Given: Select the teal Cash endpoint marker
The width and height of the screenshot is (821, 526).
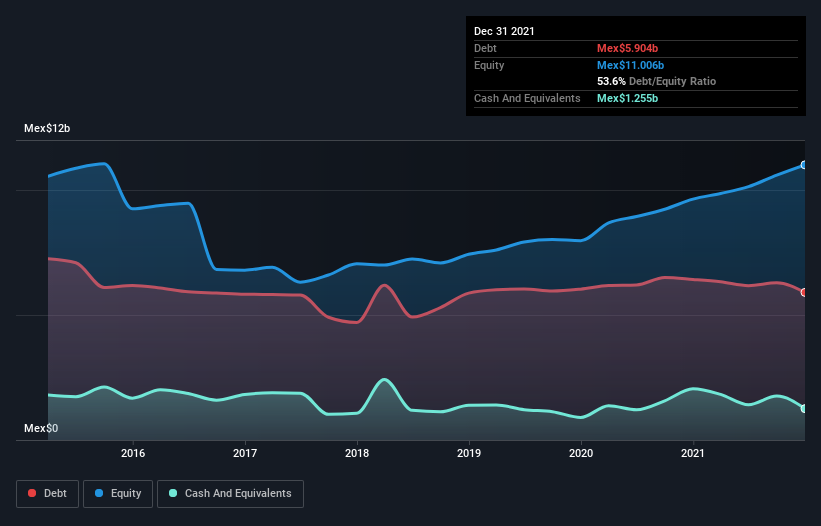Looking at the screenshot, I should [804, 409].
